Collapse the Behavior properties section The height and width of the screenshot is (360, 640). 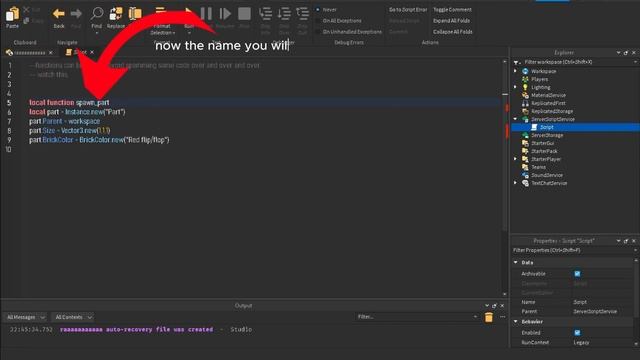[516, 322]
